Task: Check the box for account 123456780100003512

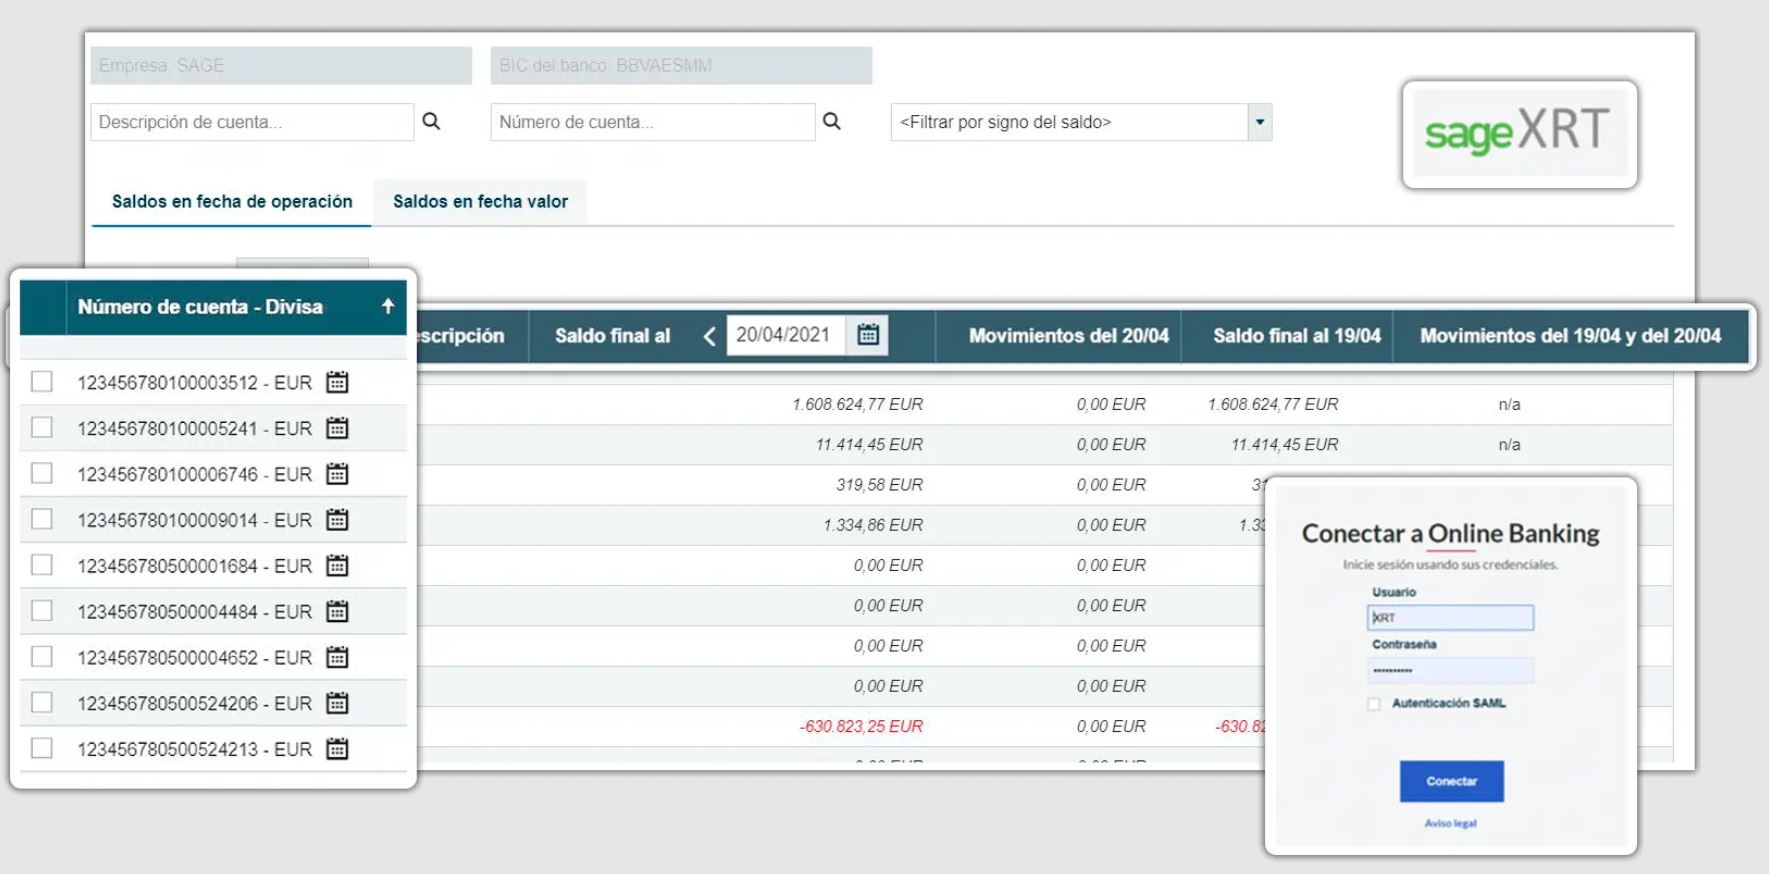Action: pyautogui.click(x=42, y=381)
